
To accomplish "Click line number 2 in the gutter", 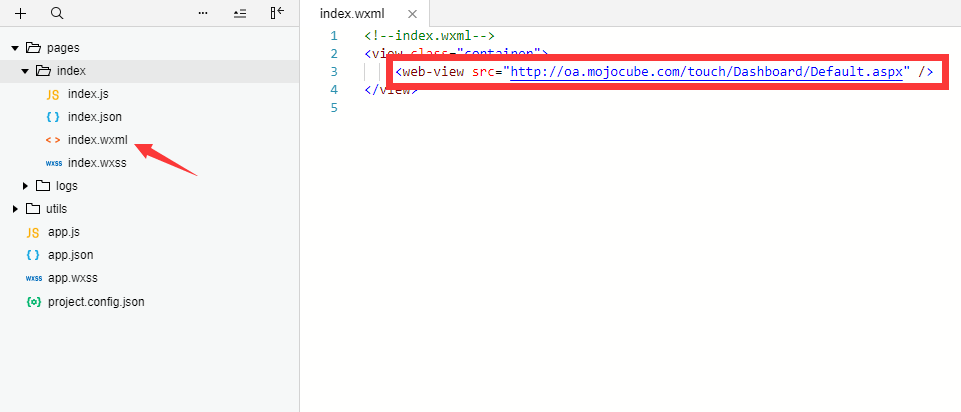I will 333,54.
